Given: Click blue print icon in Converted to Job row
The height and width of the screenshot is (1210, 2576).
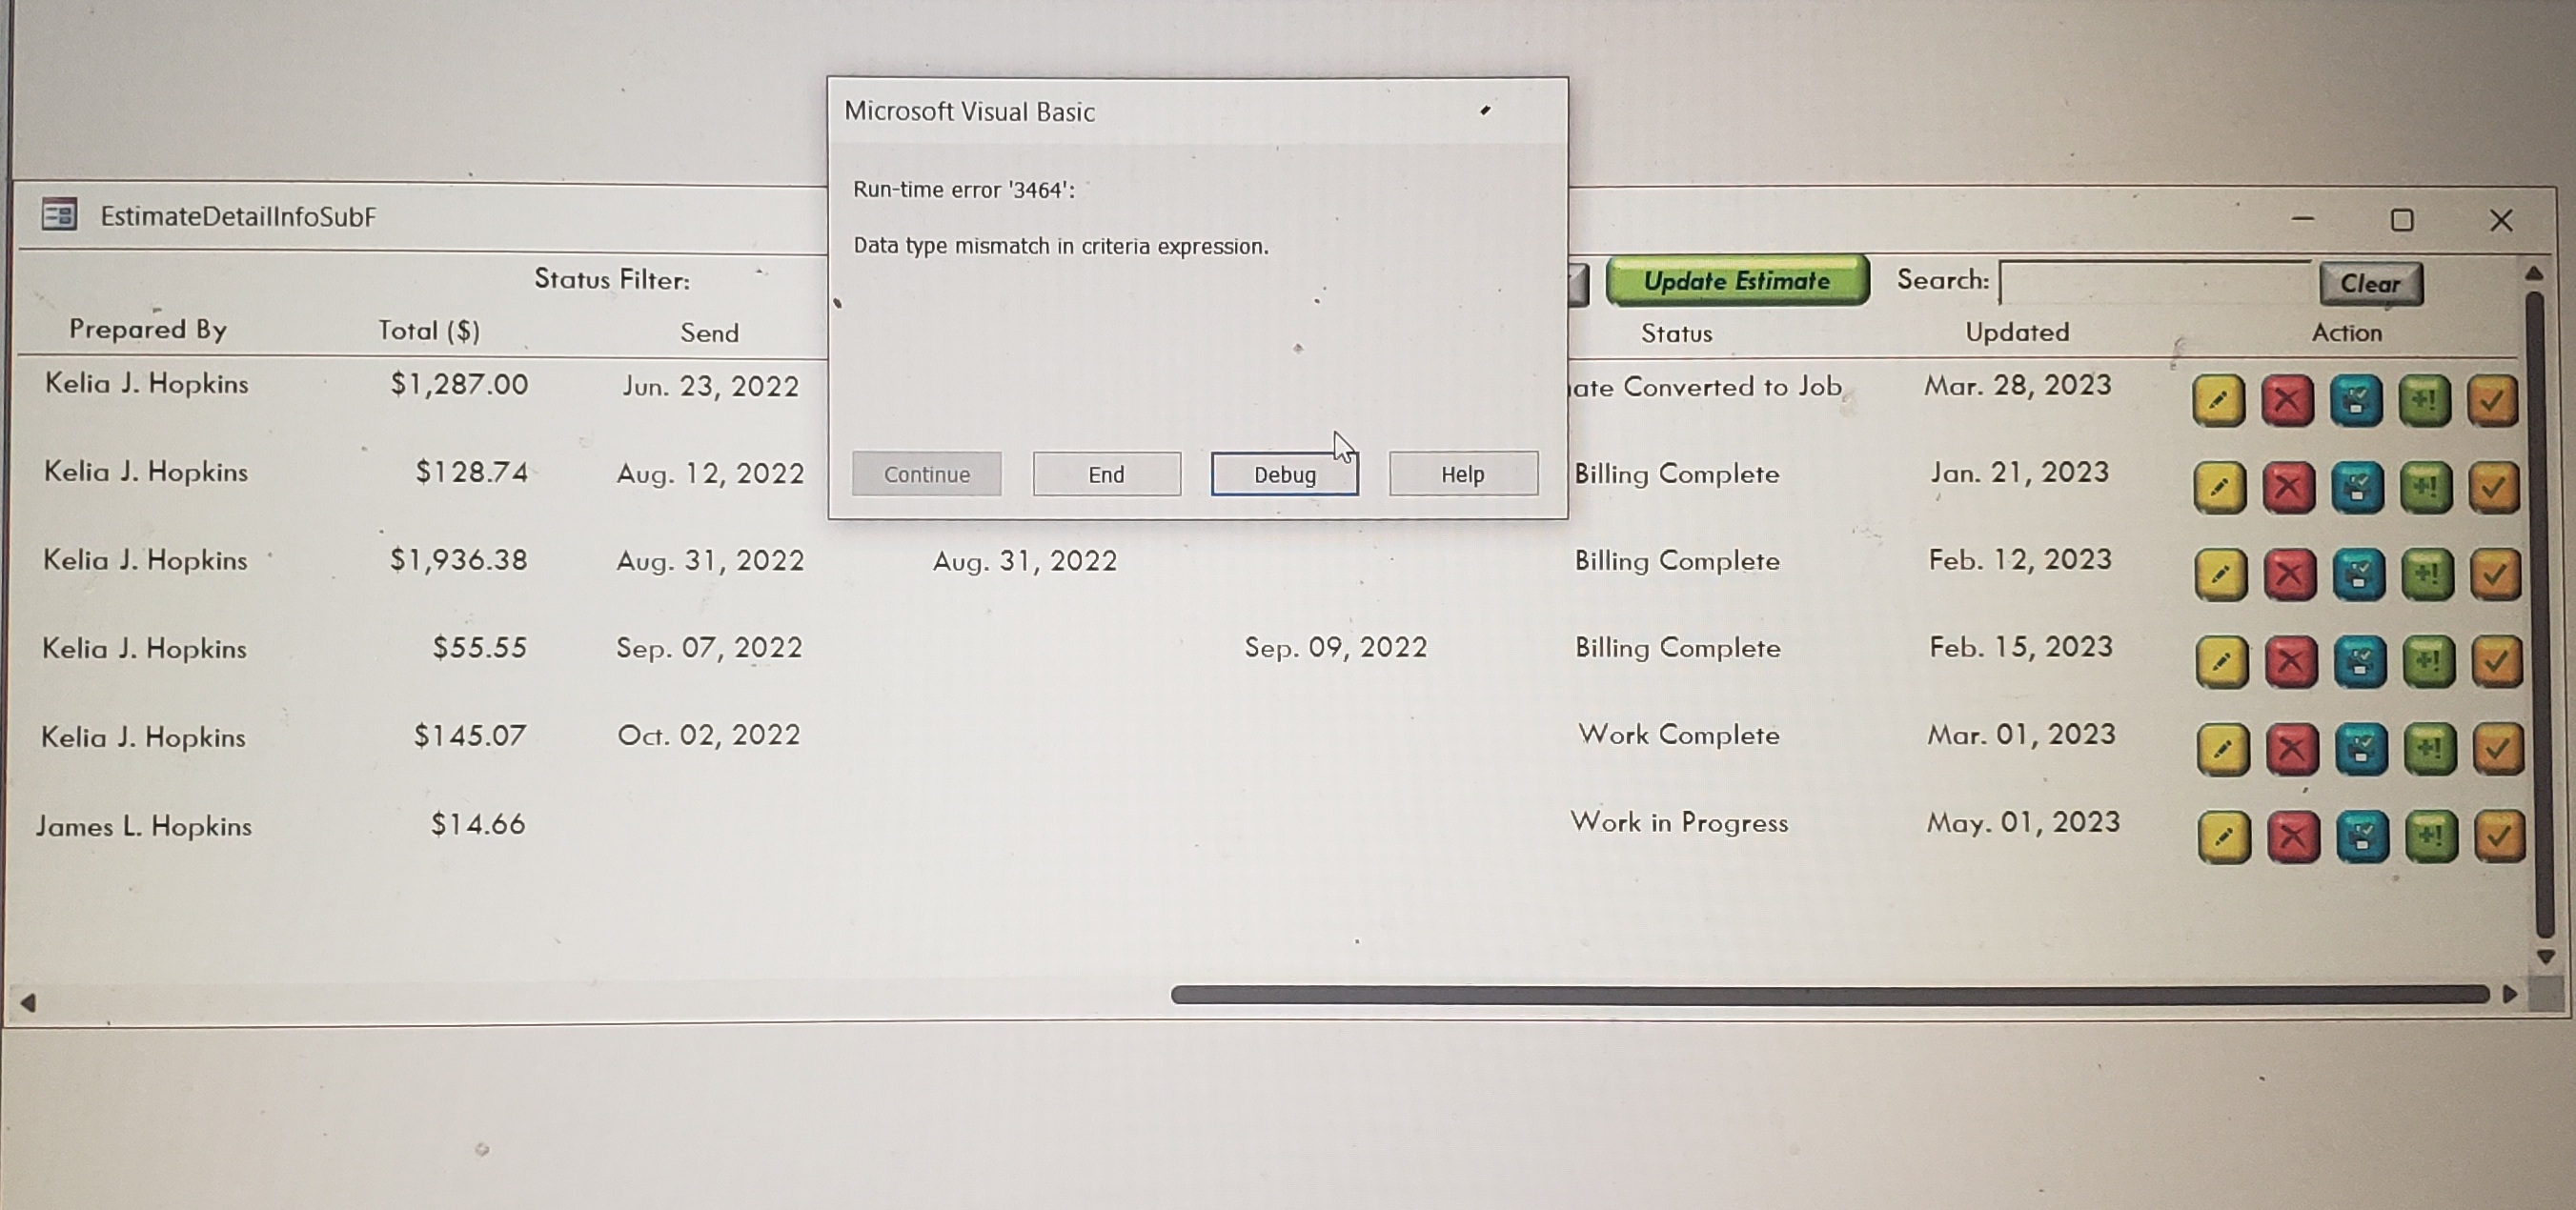Looking at the screenshot, I should coord(2356,401).
